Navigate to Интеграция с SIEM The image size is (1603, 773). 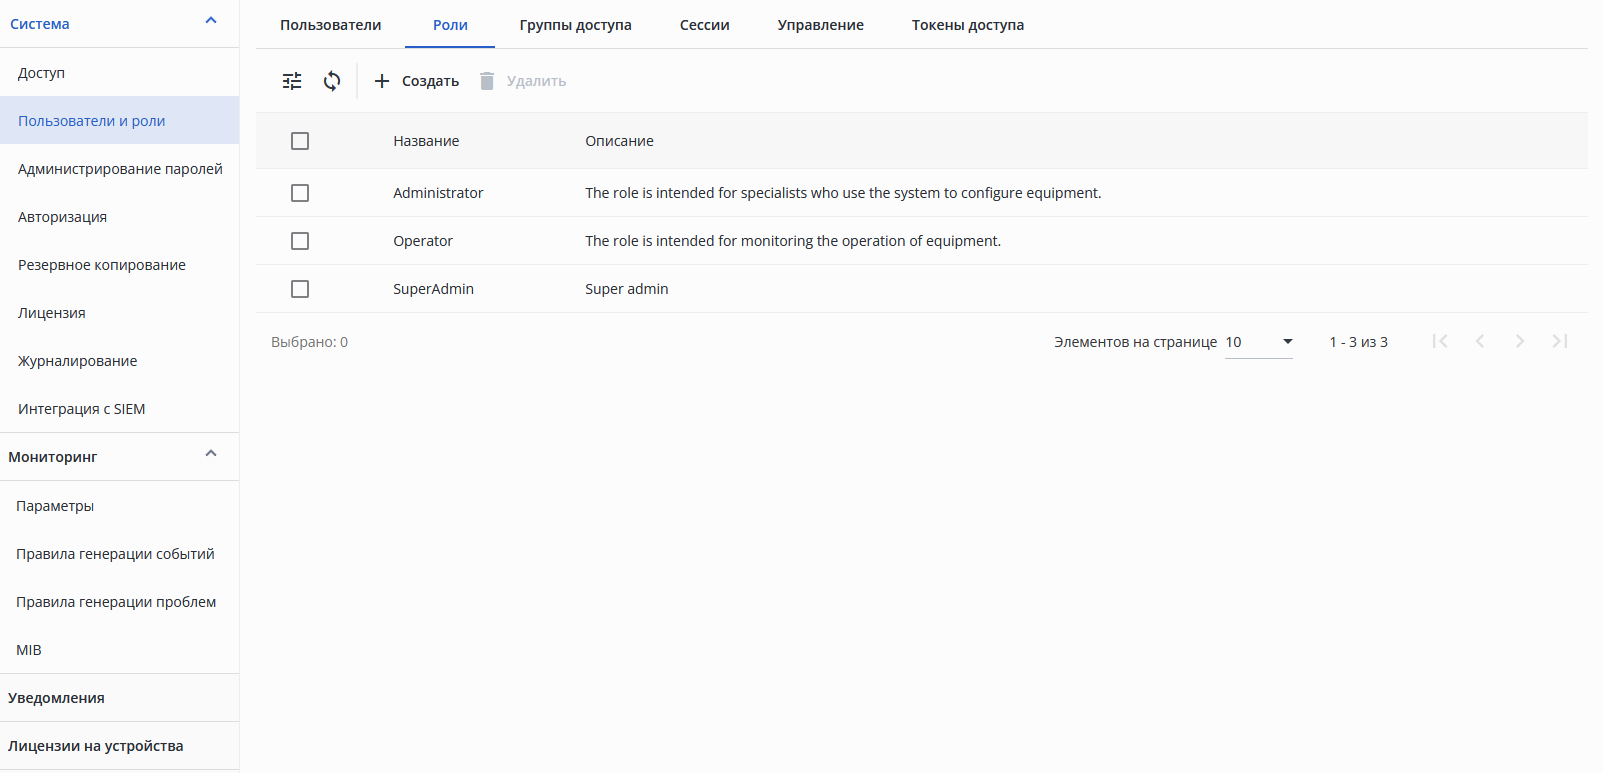pos(82,409)
